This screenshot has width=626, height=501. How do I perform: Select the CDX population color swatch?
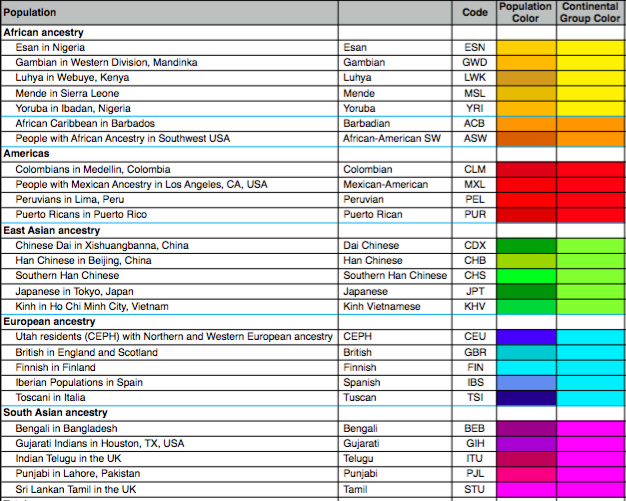pyautogui.click(x=526, y=245)
